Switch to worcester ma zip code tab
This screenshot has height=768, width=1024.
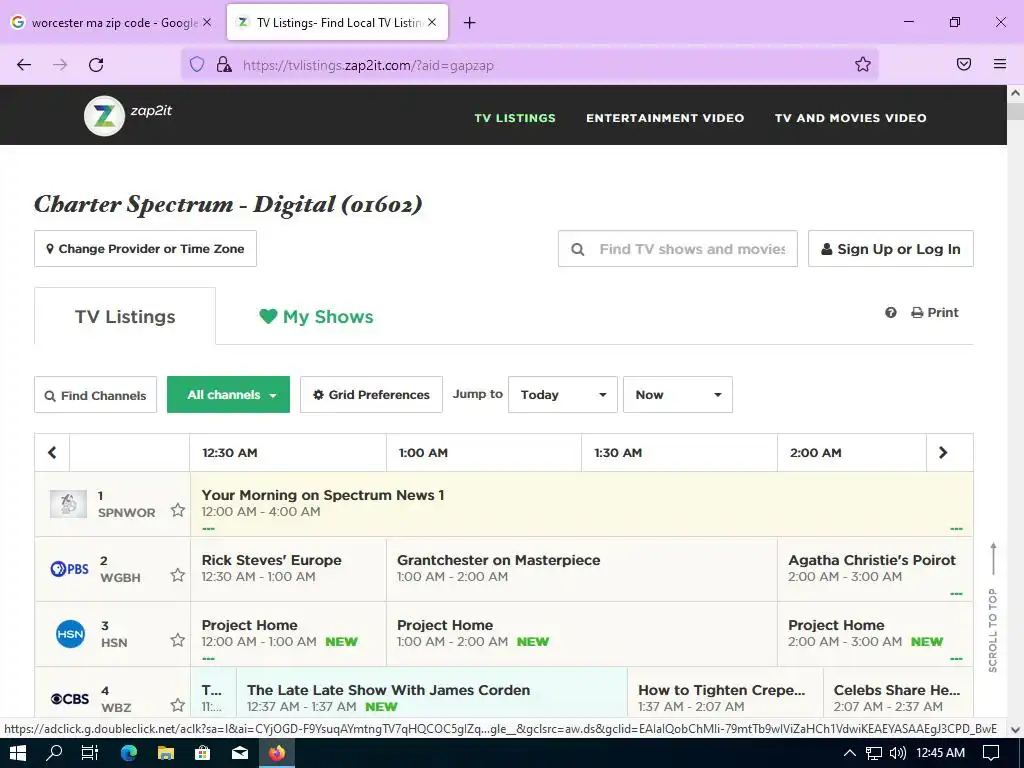112,22
